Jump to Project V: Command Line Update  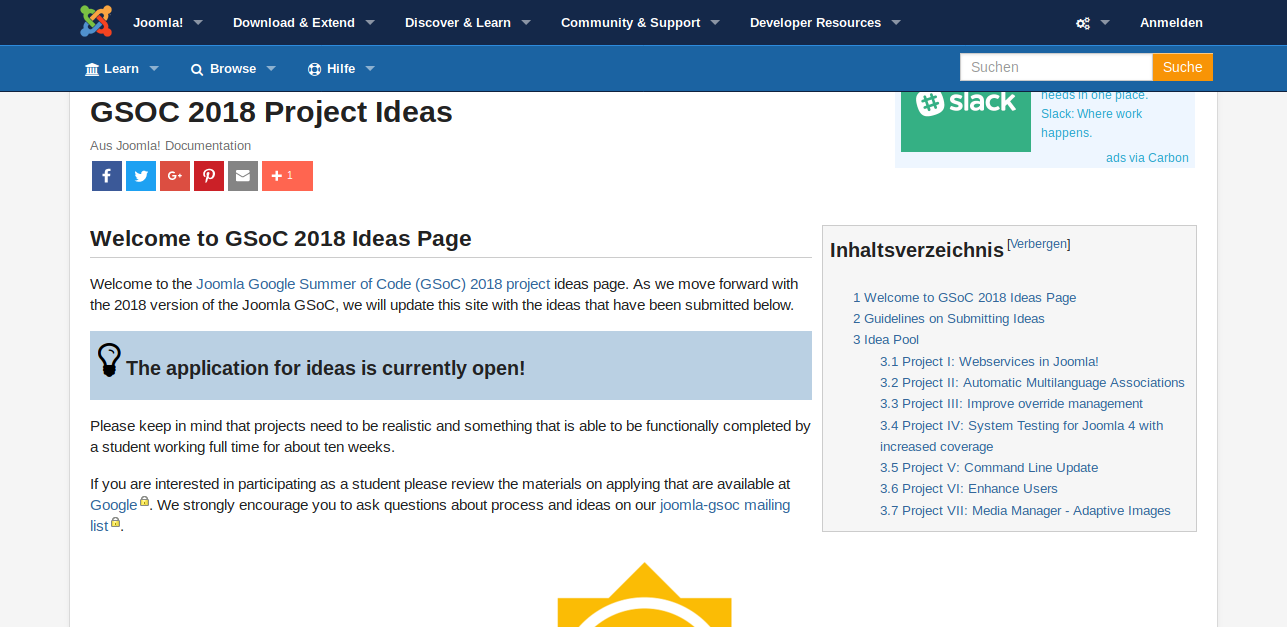[989, 468]
